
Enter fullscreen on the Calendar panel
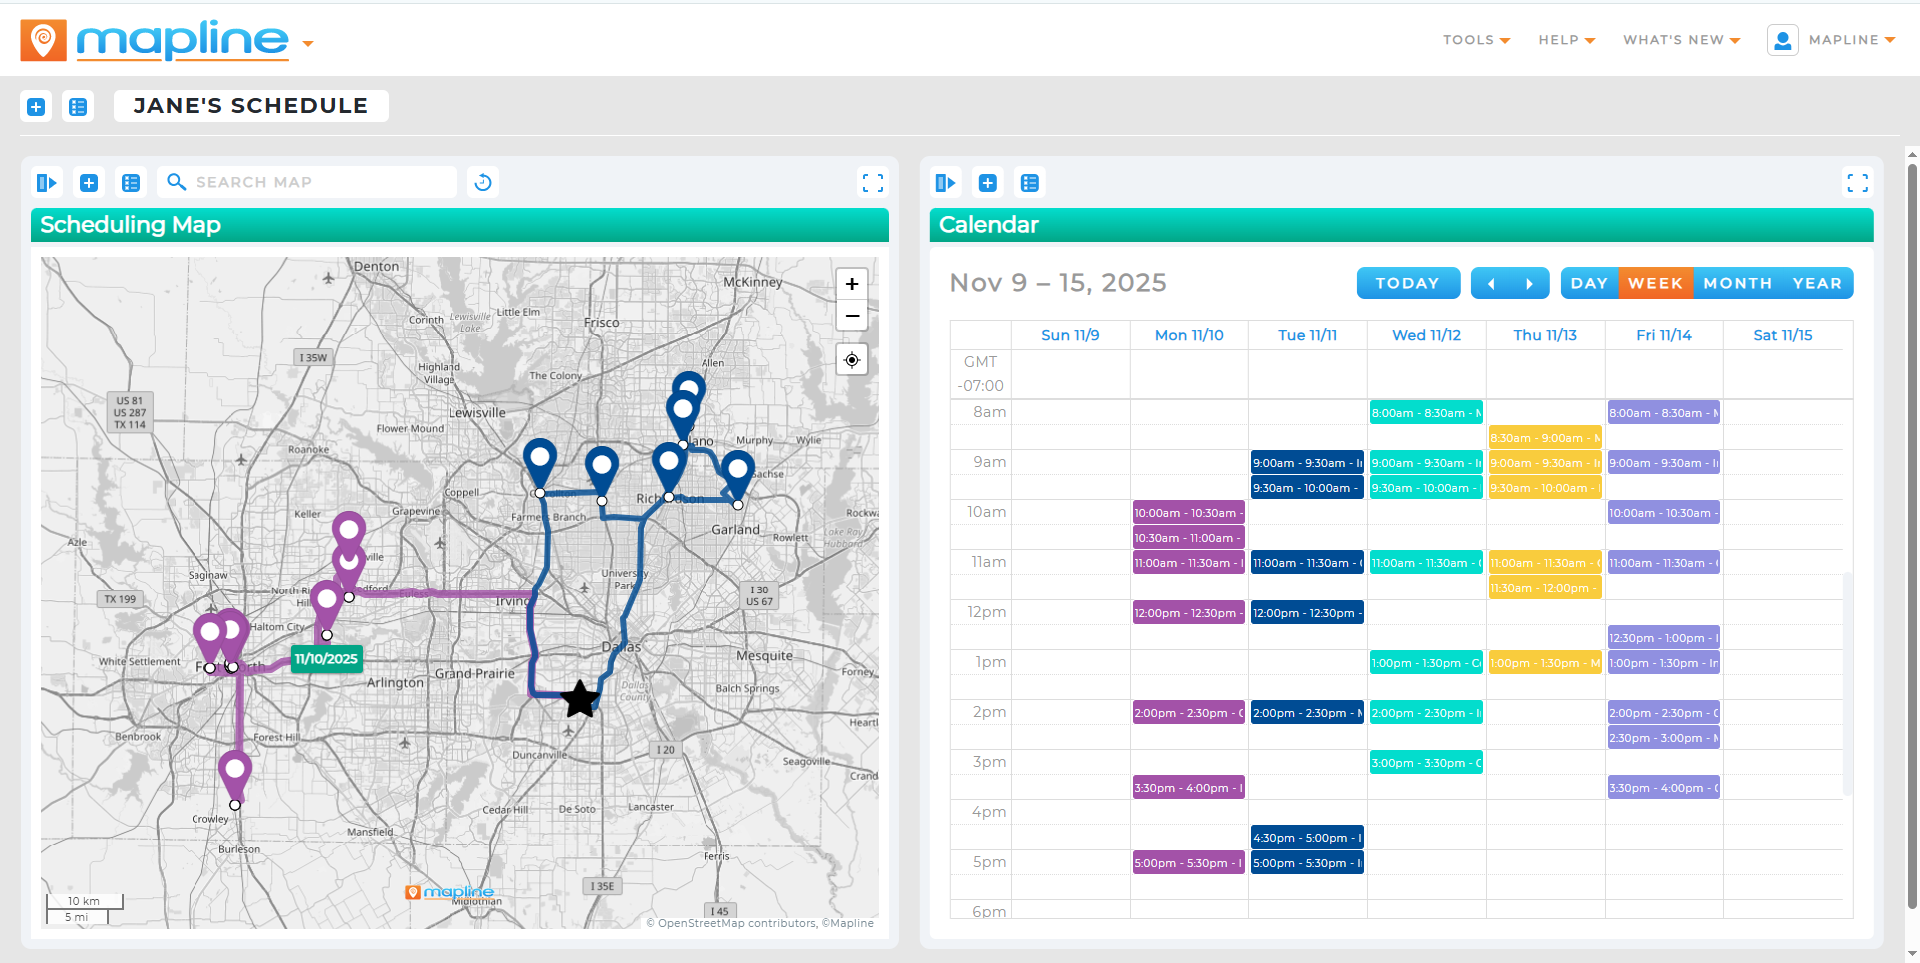[1858, 182]
